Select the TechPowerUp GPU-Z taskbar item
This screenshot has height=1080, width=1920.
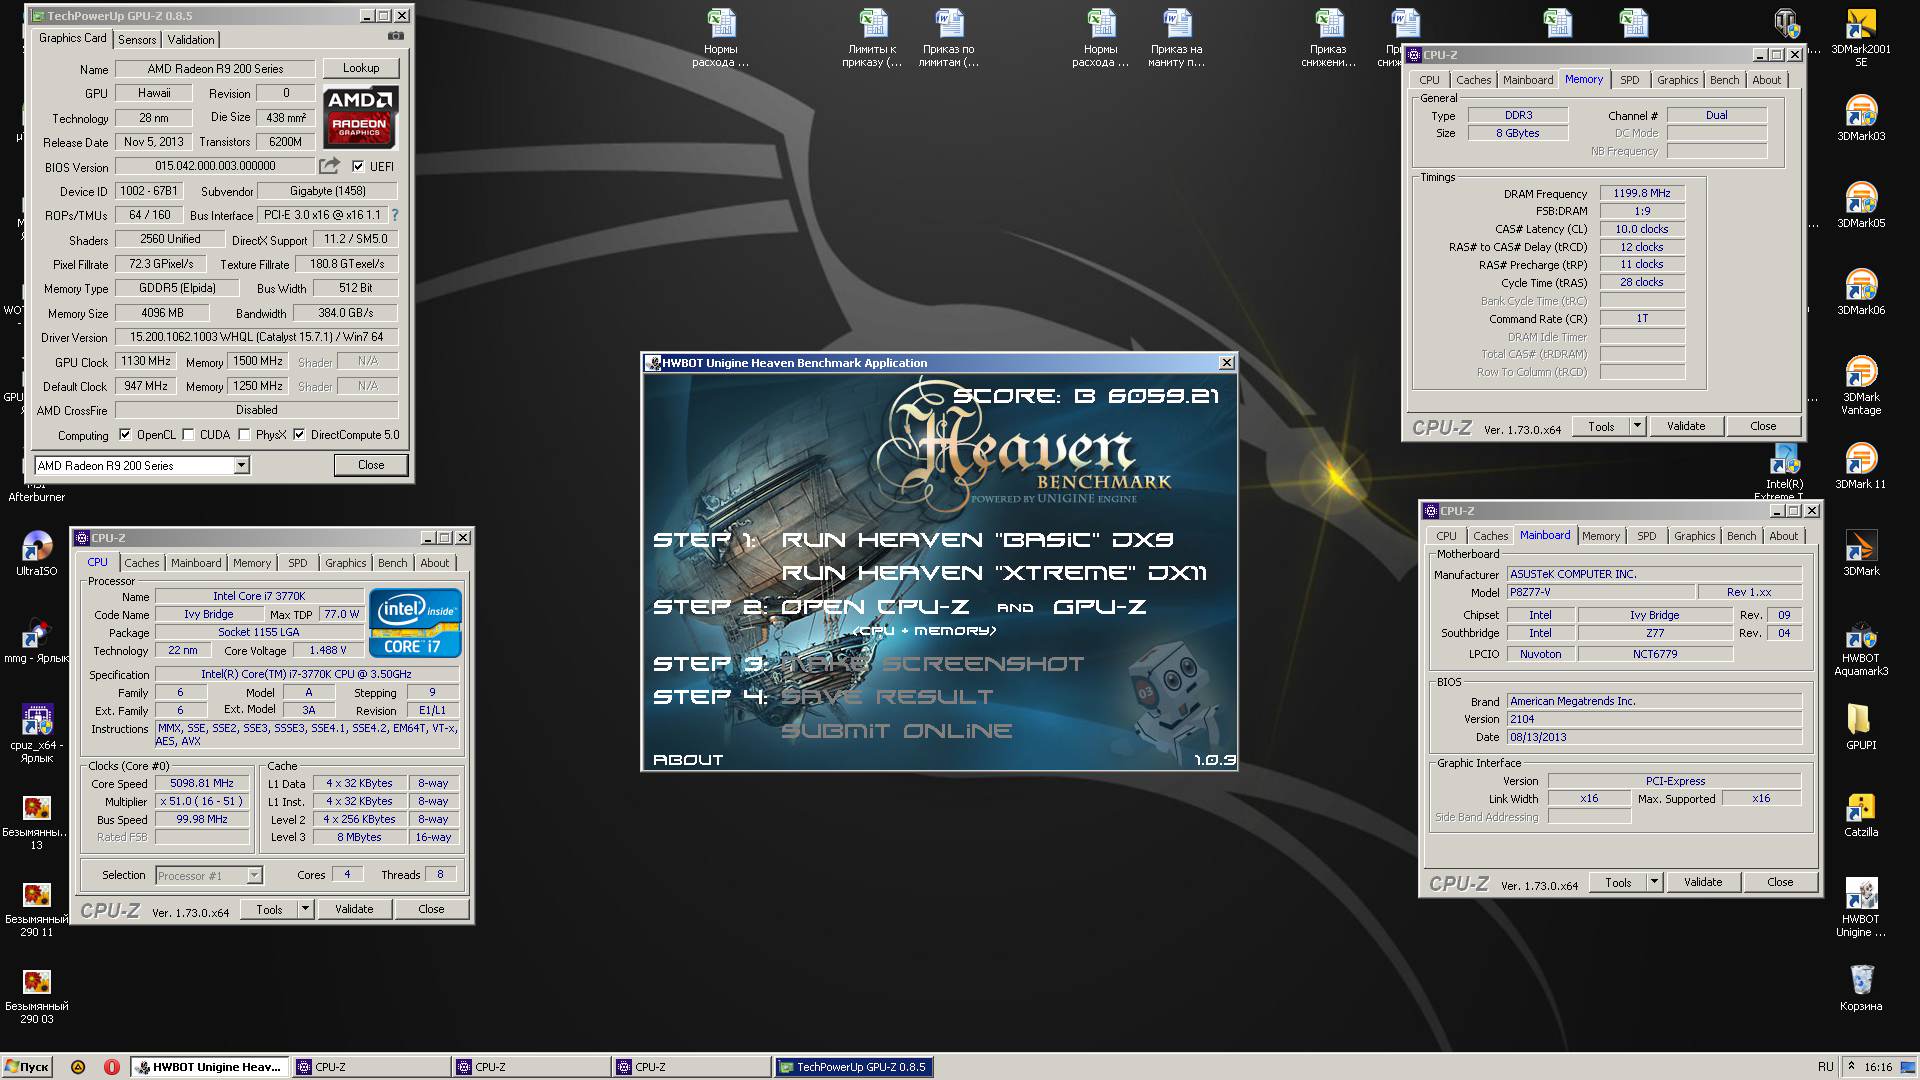855,1067
